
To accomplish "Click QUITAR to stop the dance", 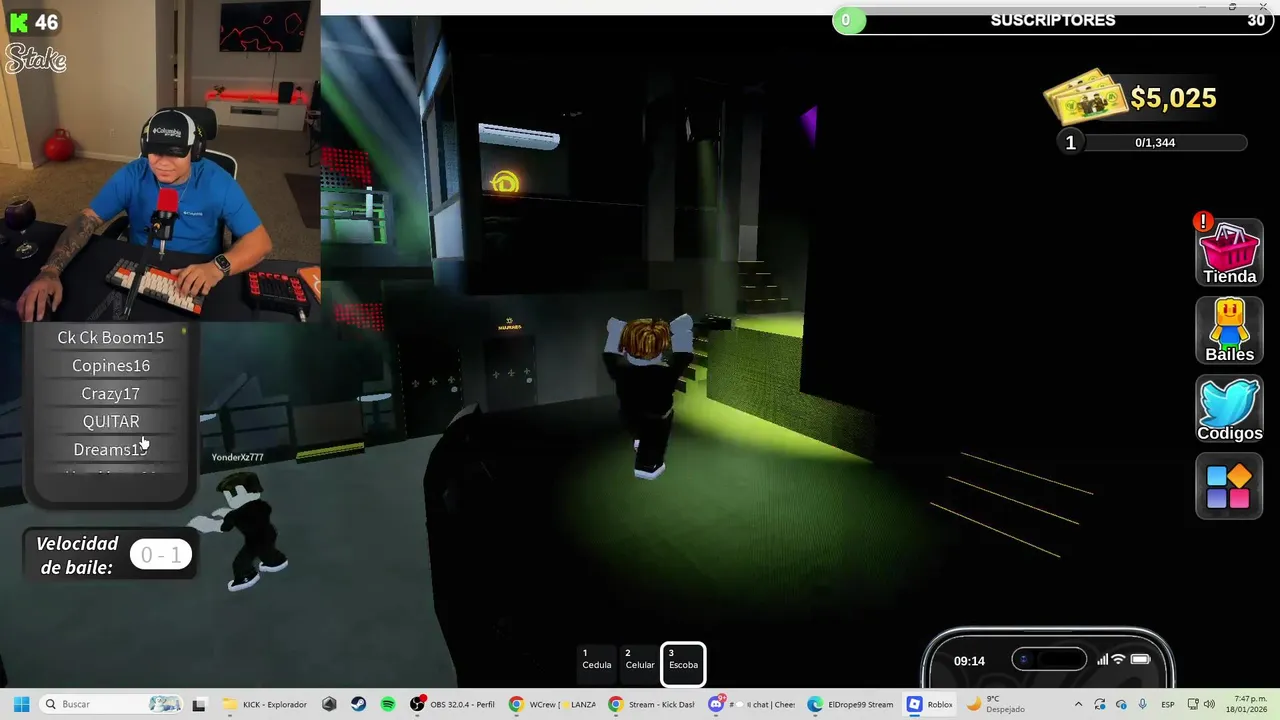I will click(110, 422).
